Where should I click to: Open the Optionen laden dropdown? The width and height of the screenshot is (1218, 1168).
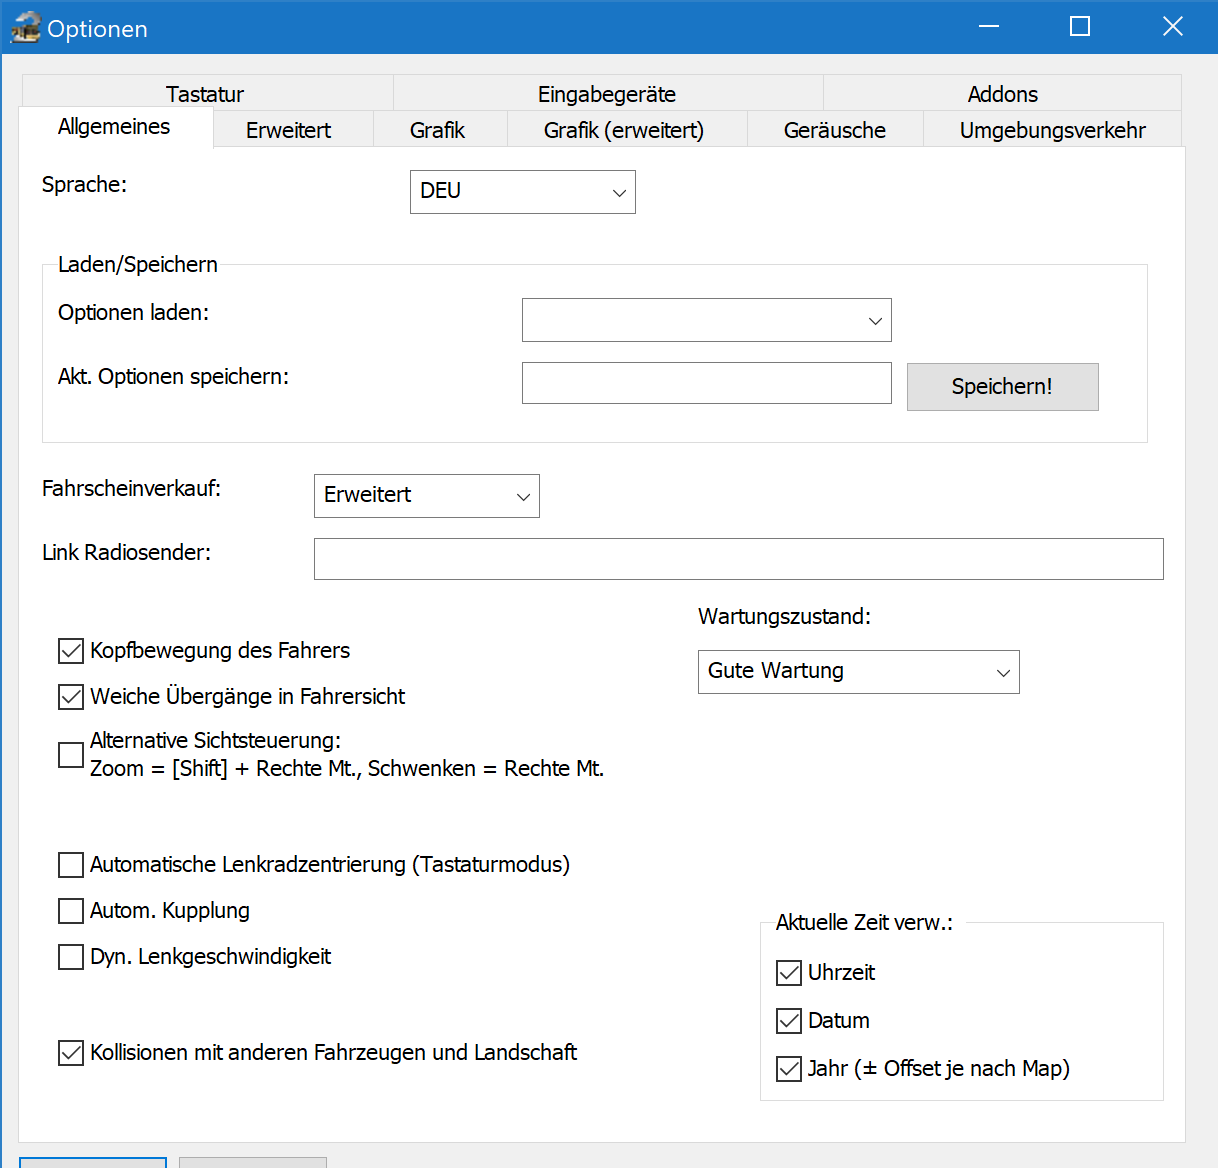(x=706, y=320)
